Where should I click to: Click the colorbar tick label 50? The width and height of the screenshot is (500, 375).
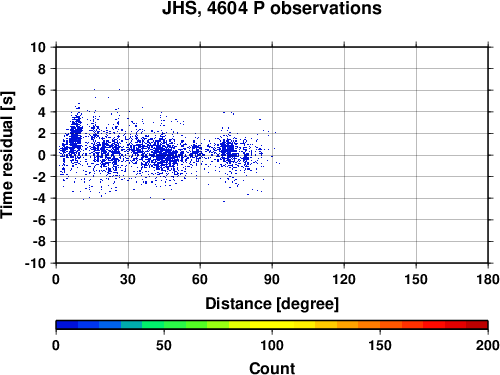tap(164, 345)
